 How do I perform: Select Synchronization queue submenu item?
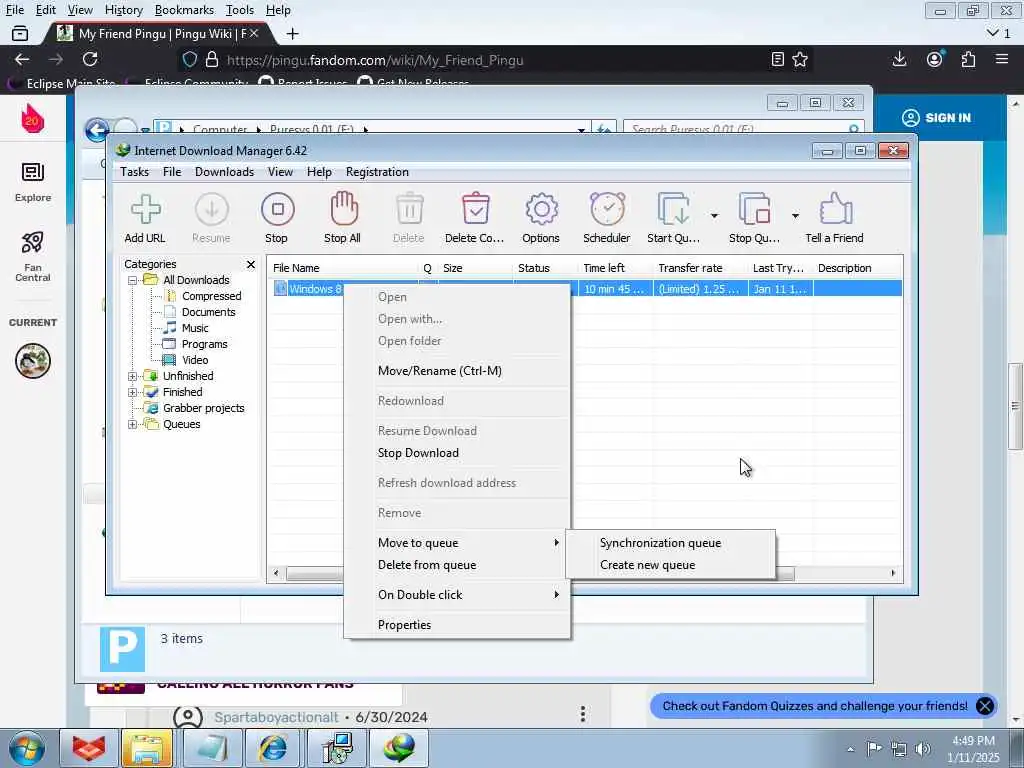coord(671,543)
